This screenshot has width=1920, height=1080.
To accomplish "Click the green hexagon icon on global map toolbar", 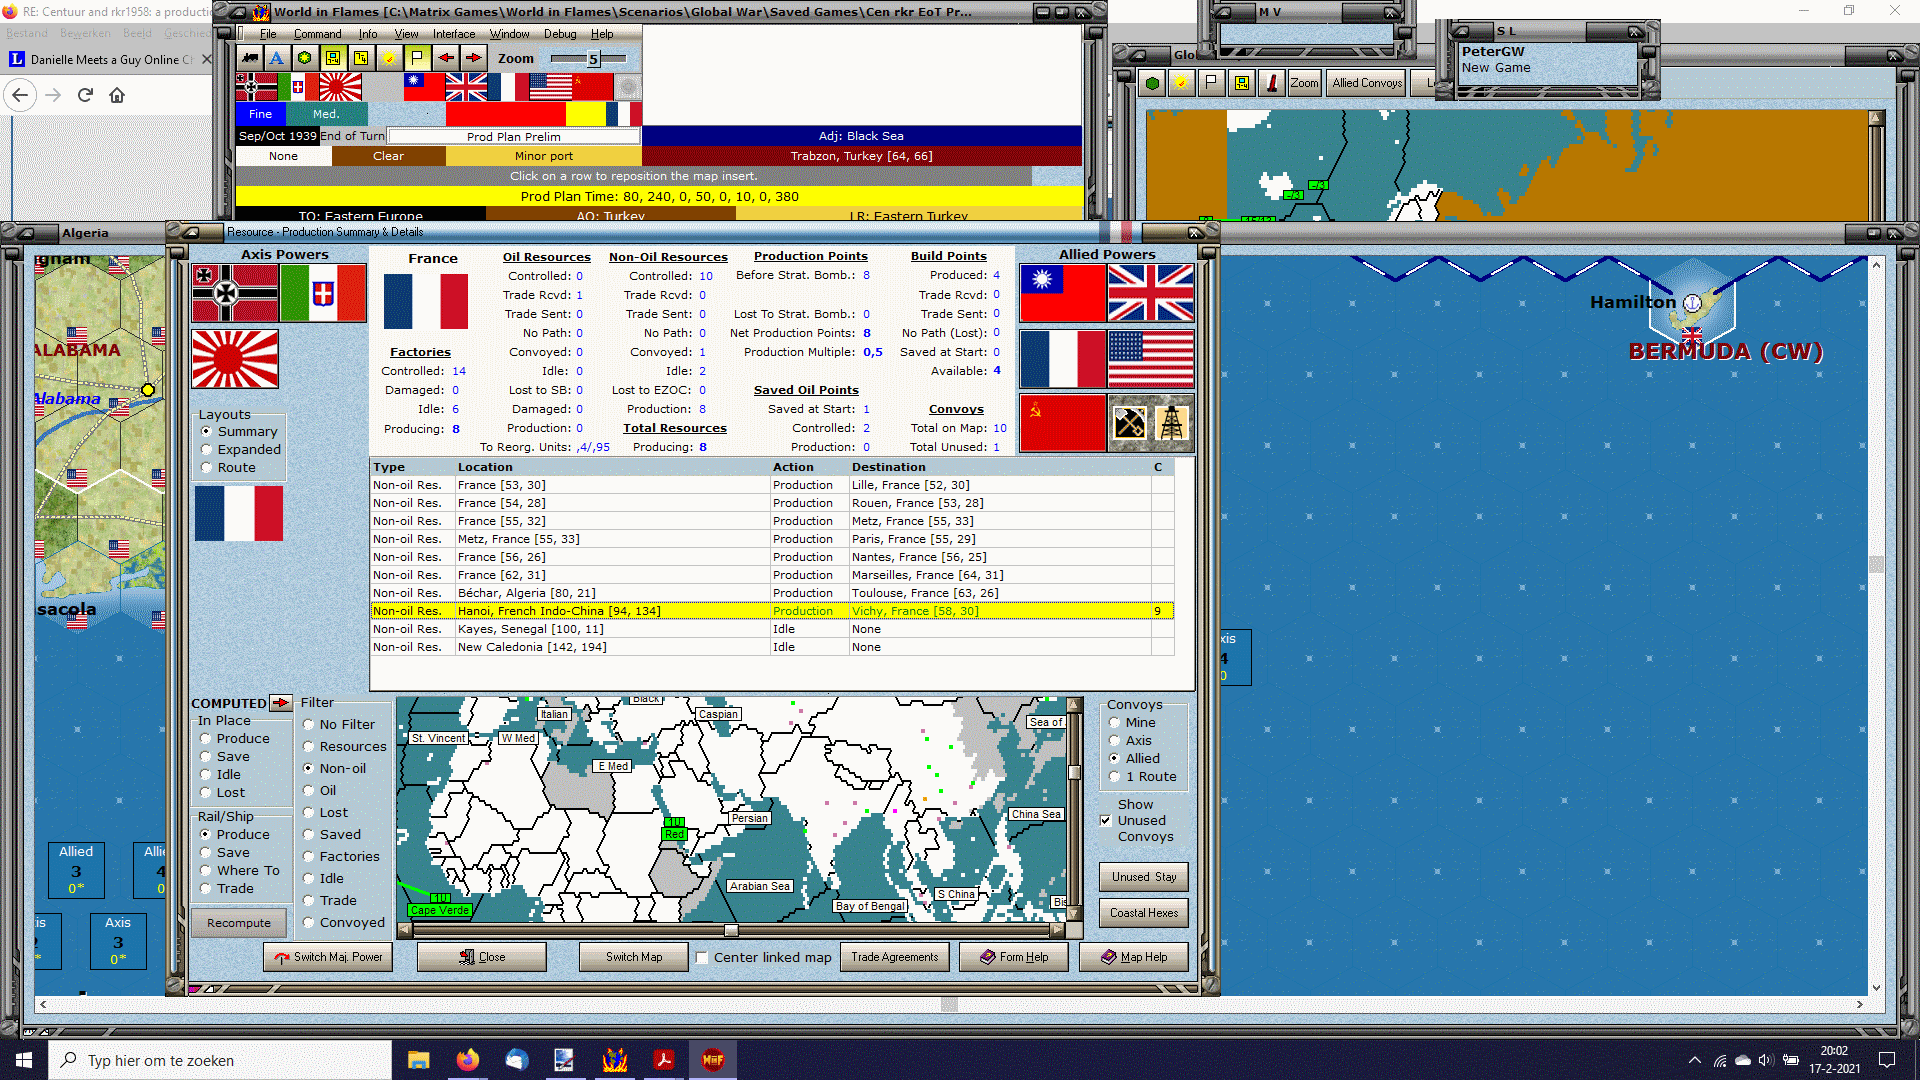I will pyautogui.click(x=1152, y=83).
